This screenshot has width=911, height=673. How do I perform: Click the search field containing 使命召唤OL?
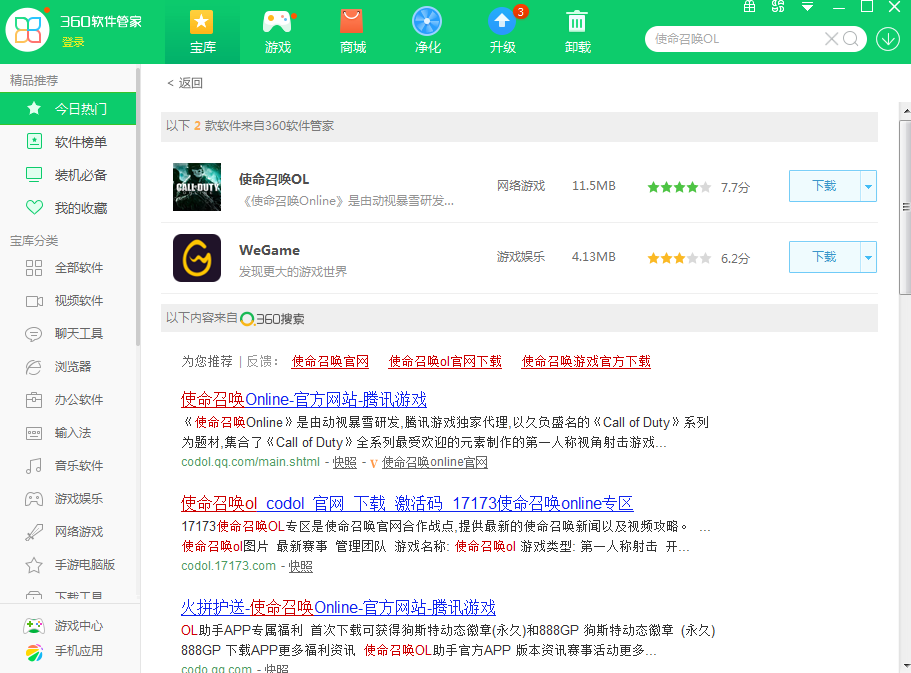(735, 39)
